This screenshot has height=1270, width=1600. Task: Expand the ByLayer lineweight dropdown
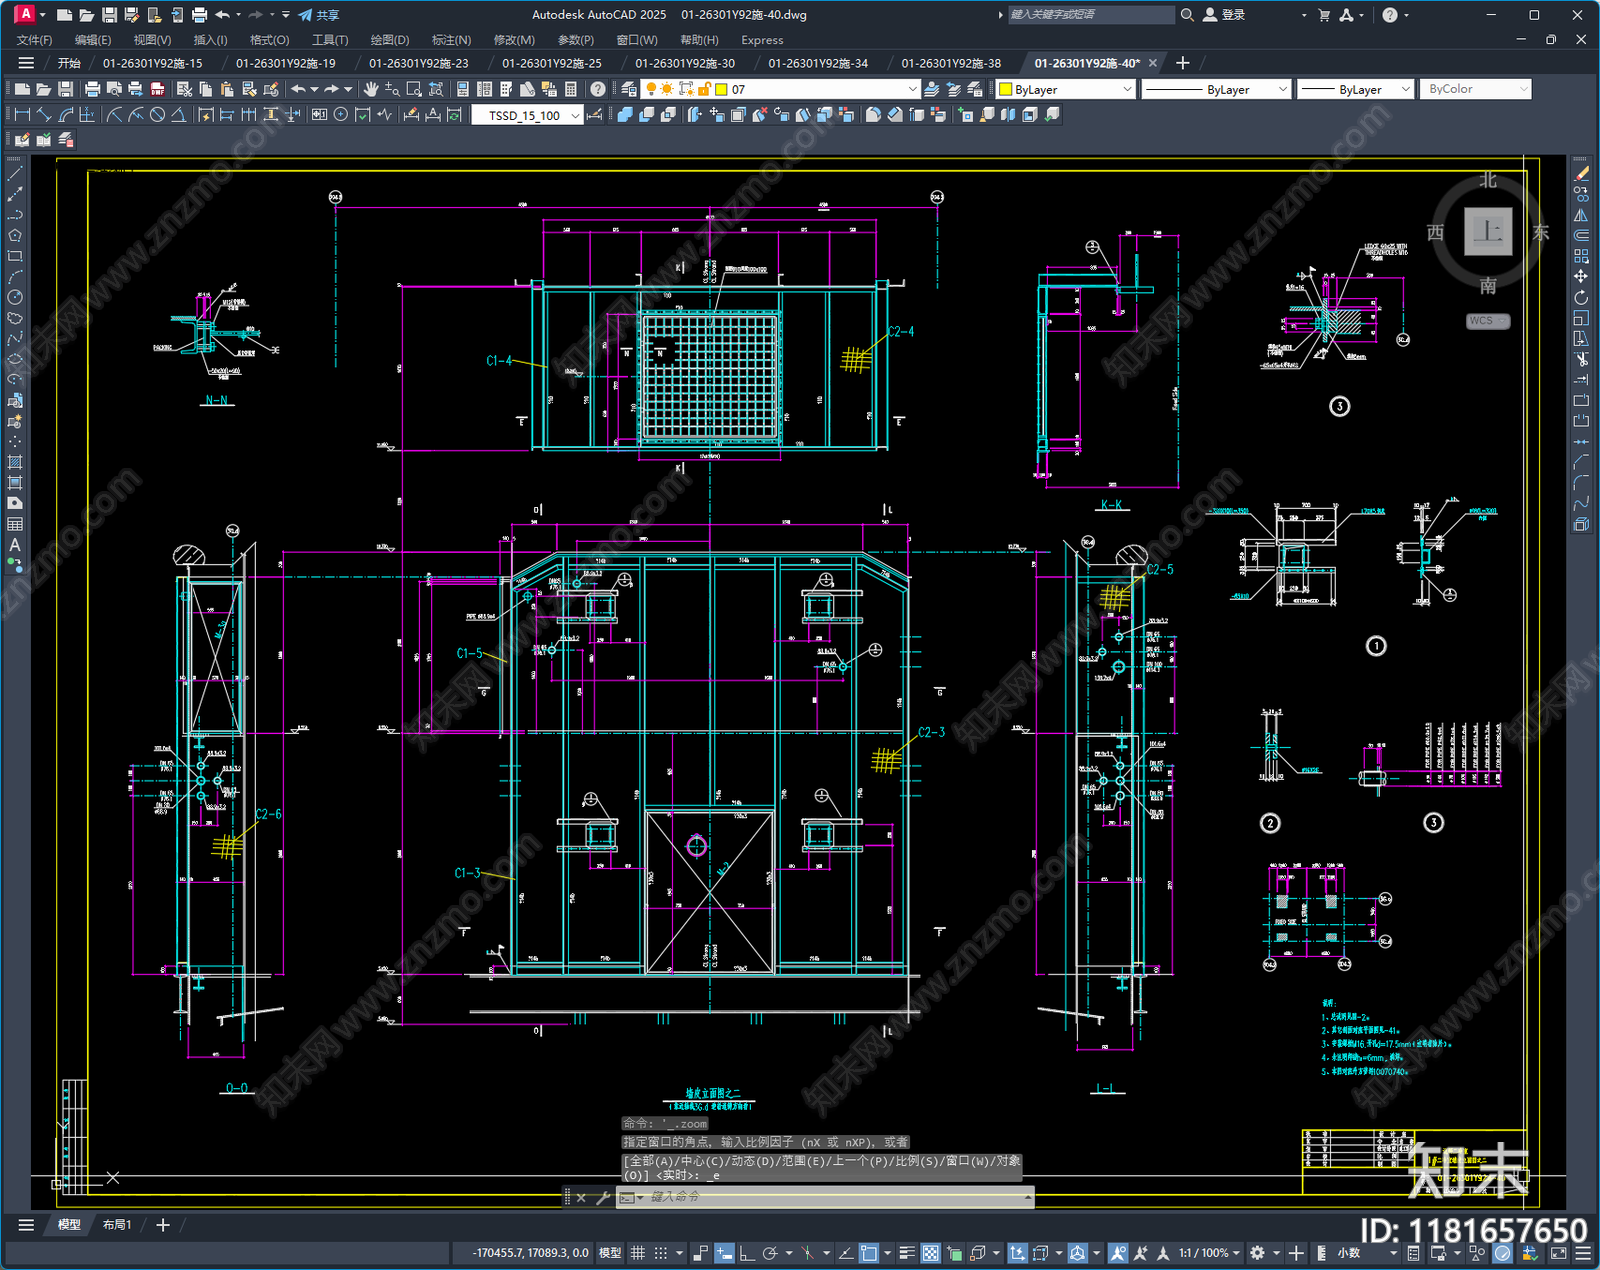point(1405,89)
